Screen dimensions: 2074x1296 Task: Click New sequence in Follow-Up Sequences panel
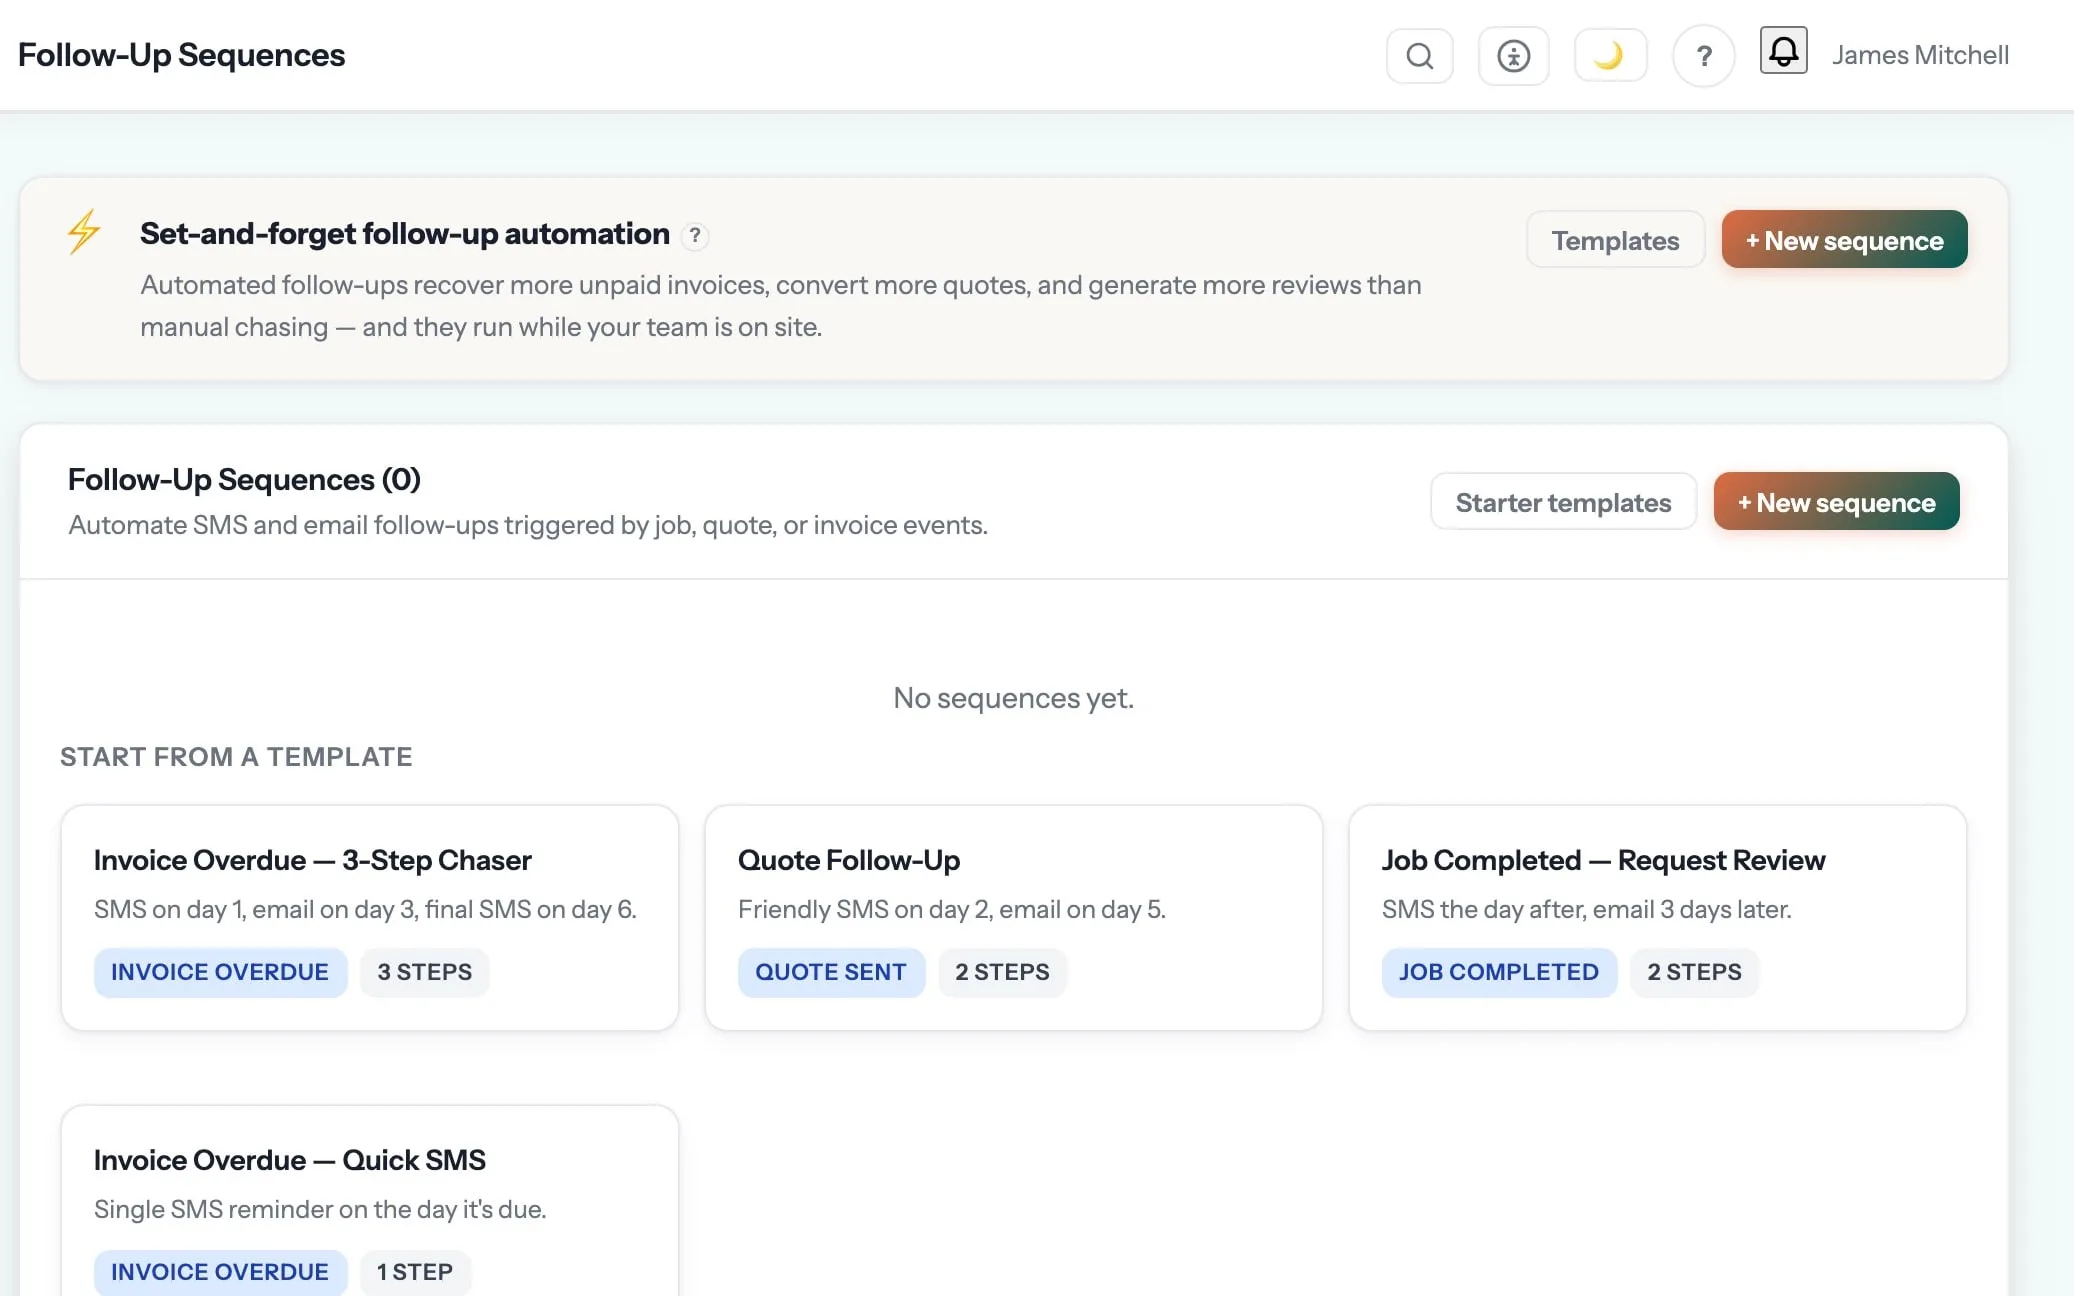tap(1836, 502)
